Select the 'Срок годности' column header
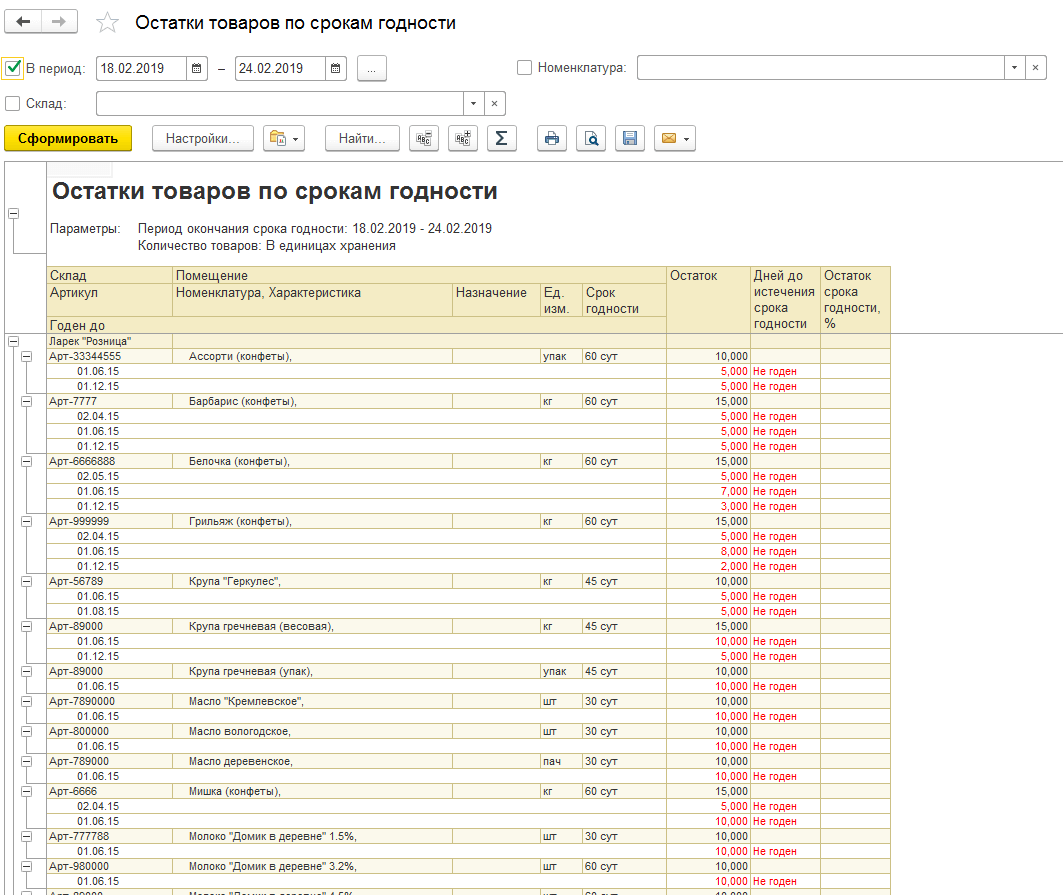Image resolution: width=1063 pixels, height=895 pixels. [x=624, y=300]
